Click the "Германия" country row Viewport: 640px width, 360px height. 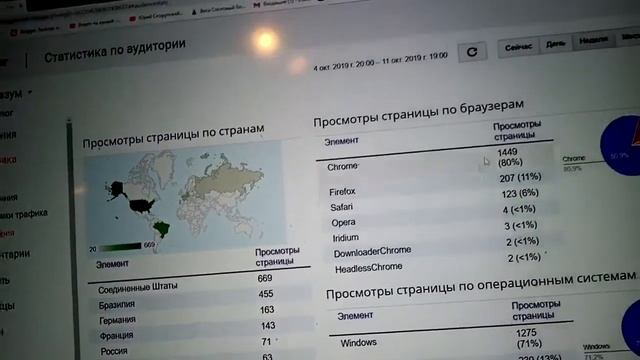pos(200,315)
